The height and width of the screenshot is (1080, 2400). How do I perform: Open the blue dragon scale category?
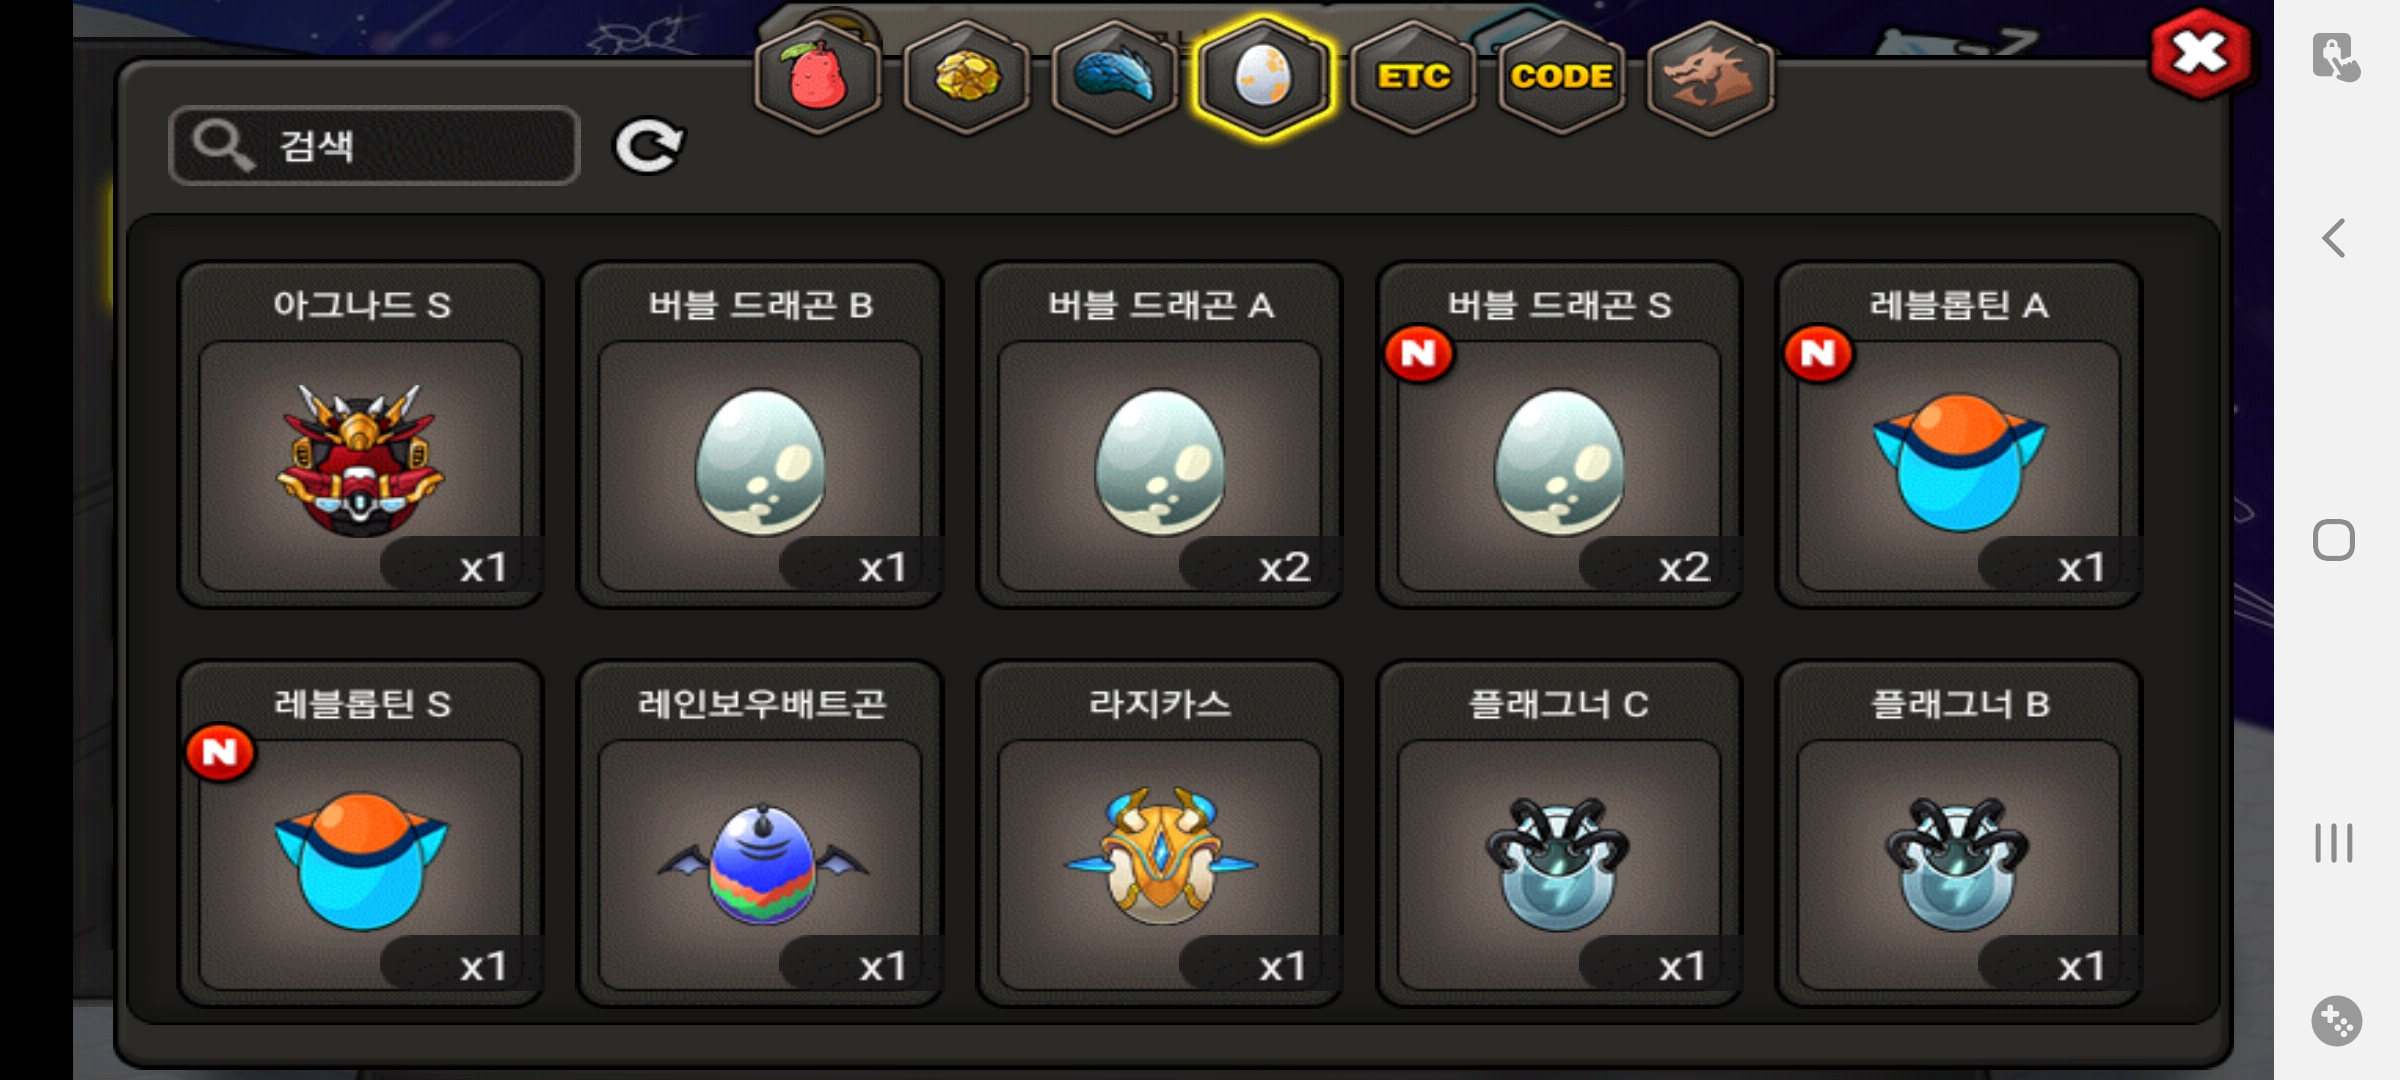(x=1114, y=77)
